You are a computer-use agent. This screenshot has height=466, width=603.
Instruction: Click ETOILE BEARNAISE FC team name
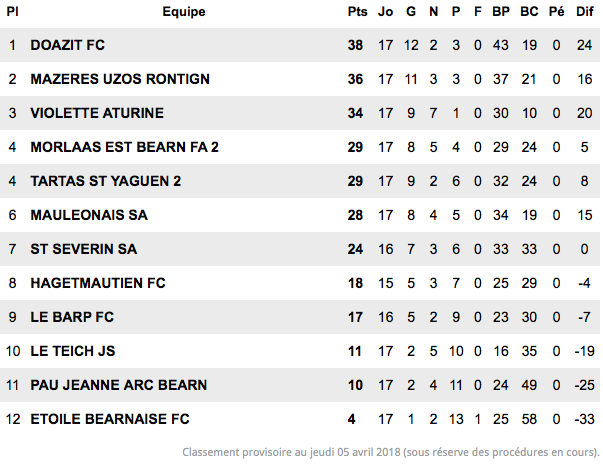pos(110,419)
